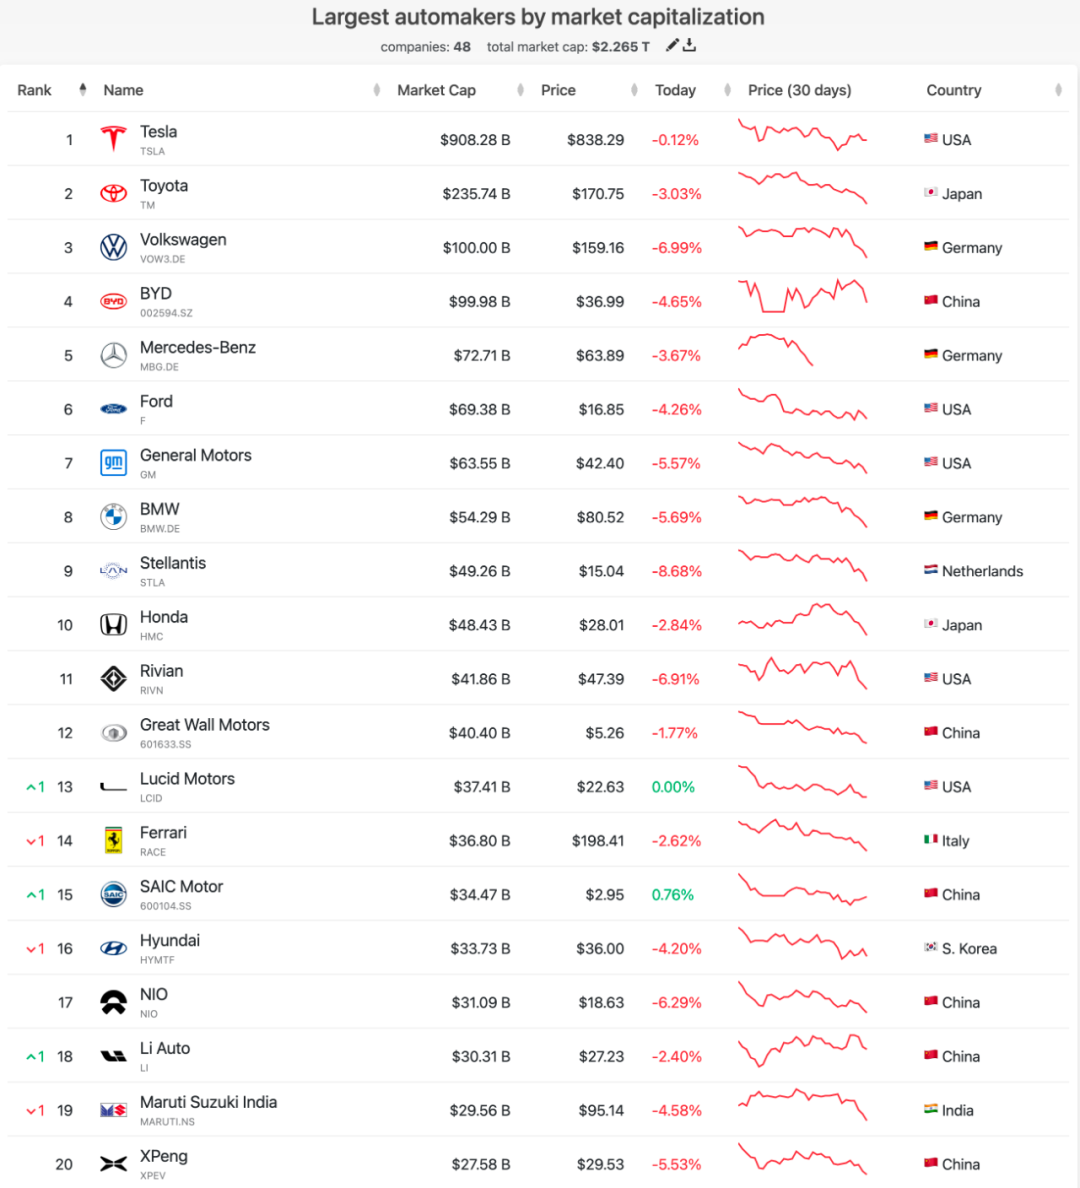1080x1188 pixels.
Task: Click the Toyota logo icon
Action: click(x=114, y=193)
